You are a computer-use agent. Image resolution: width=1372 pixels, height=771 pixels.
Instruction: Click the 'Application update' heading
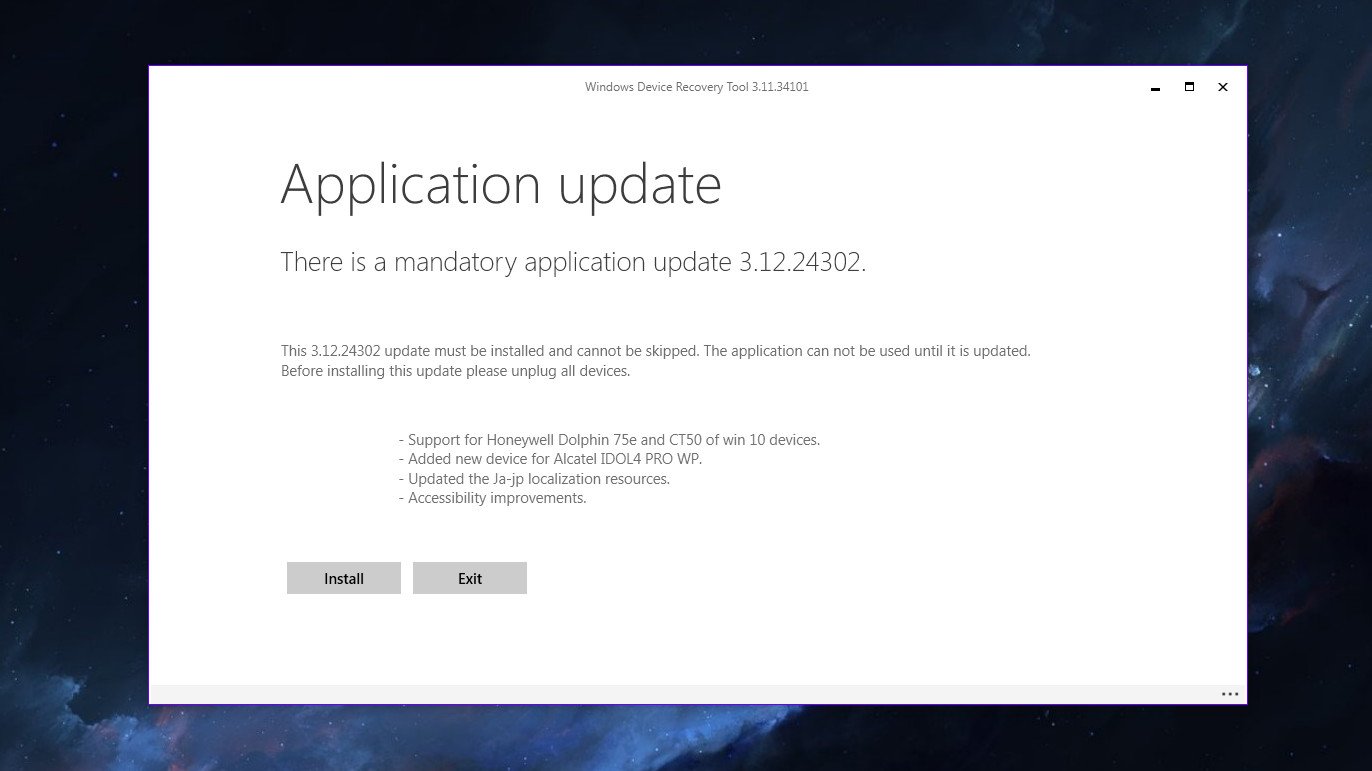click(x=501, y=185)
